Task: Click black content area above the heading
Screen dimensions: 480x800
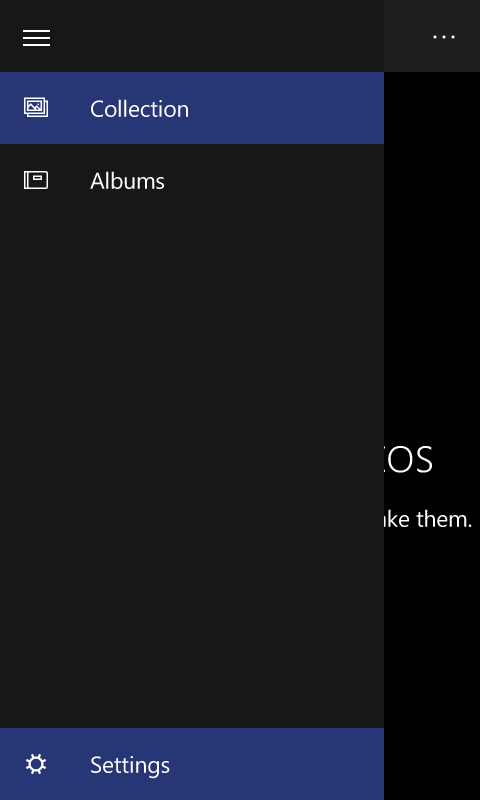Action: tap(432, 255)
